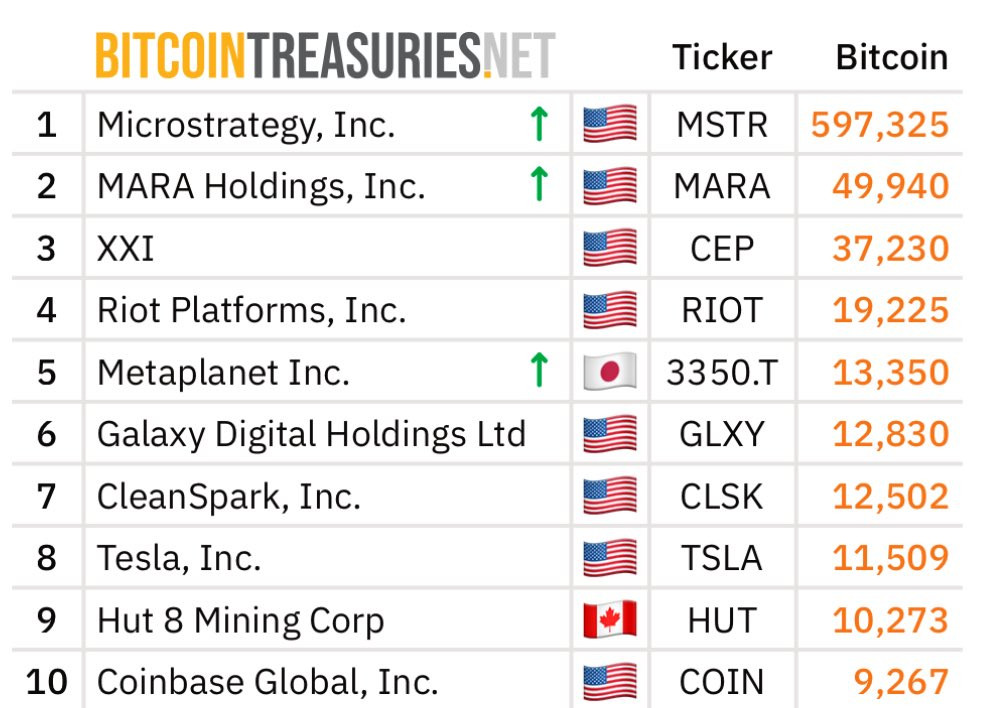Click the BitcoinTreasuries.net logo
Image resolution: width=1002 pixels, height=708 pixels.
[325, 56]
